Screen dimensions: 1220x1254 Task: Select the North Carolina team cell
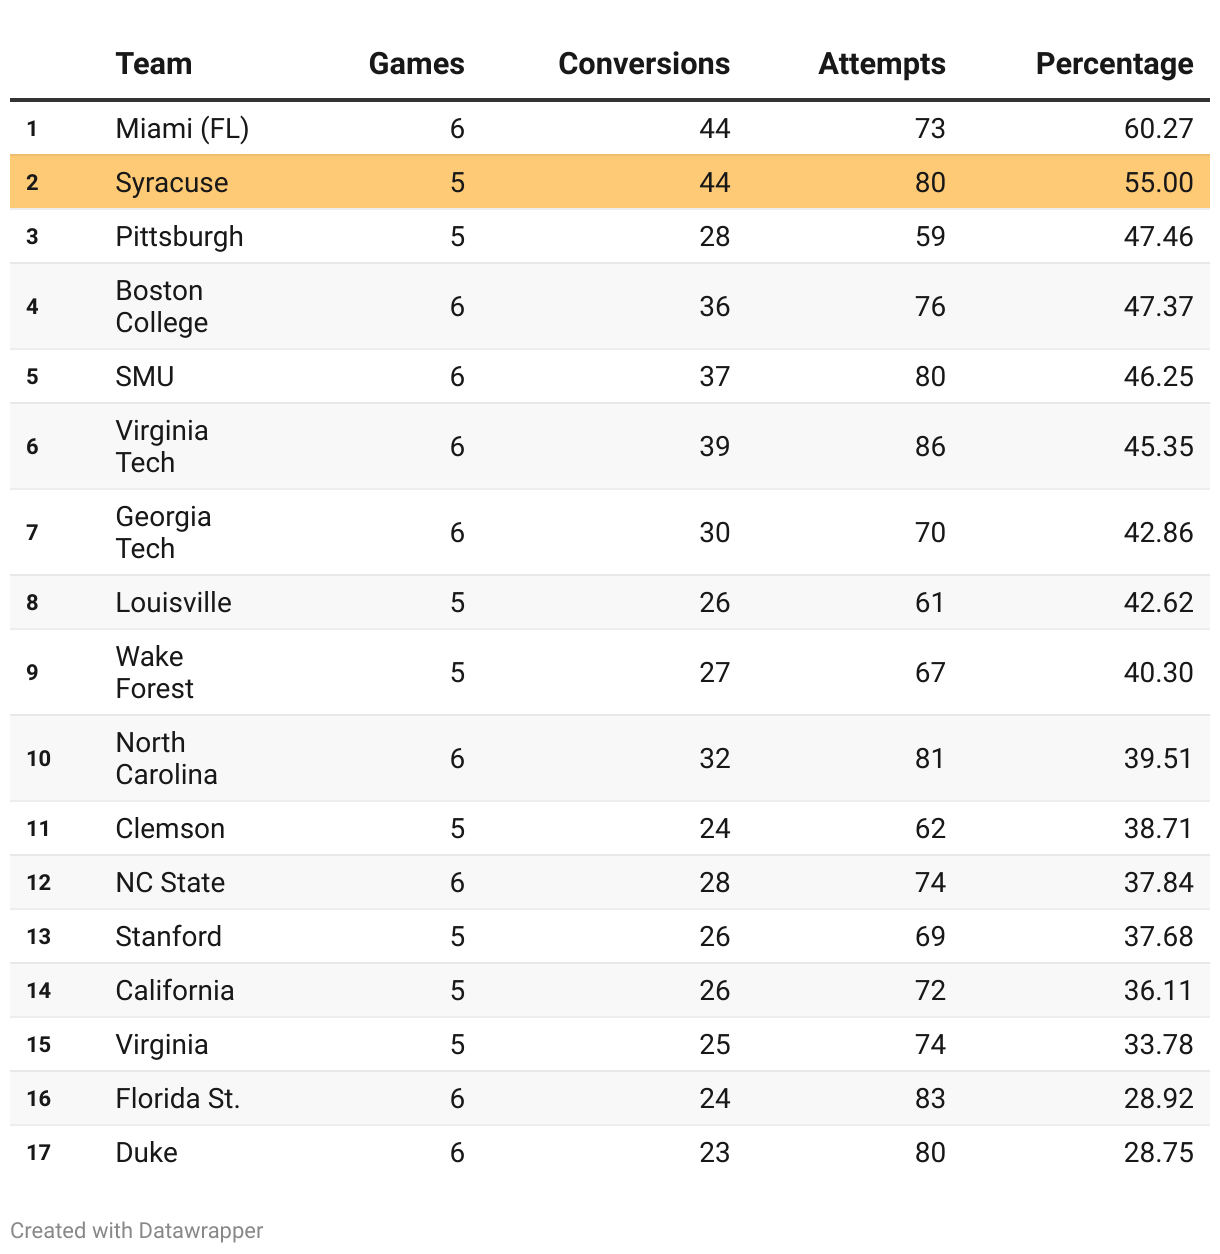click(x=166, y=758)
